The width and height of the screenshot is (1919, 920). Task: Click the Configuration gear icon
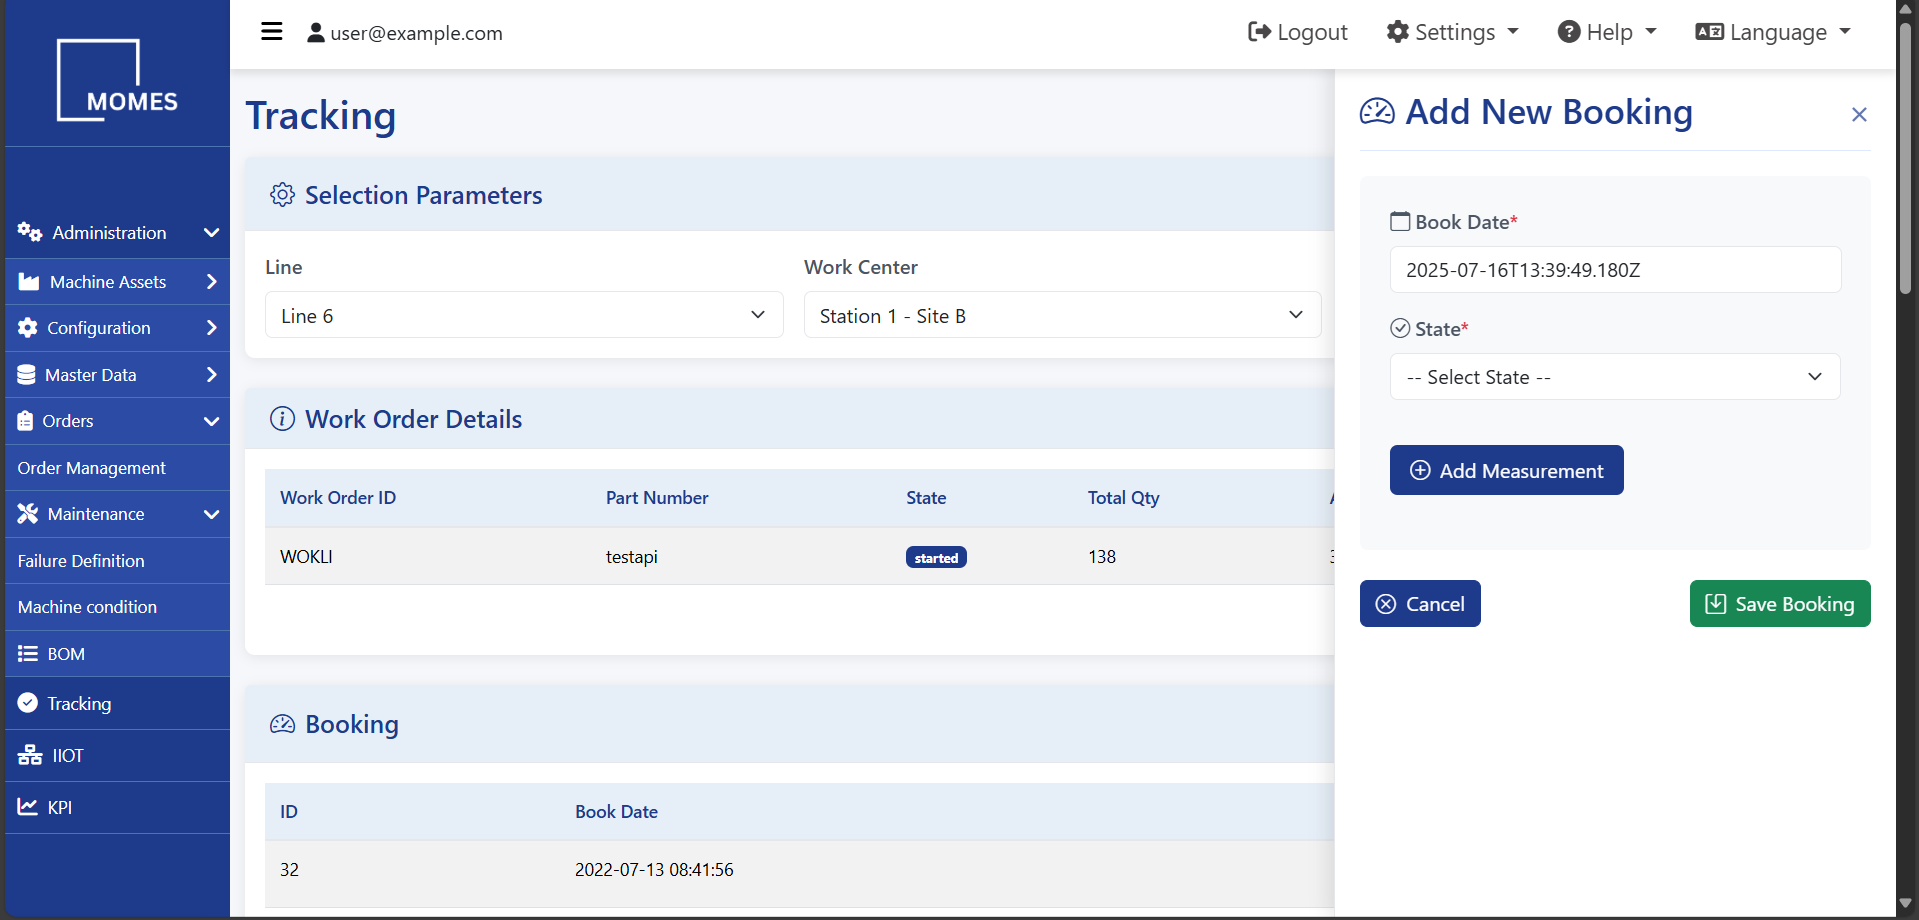click(x=28, y=328)
